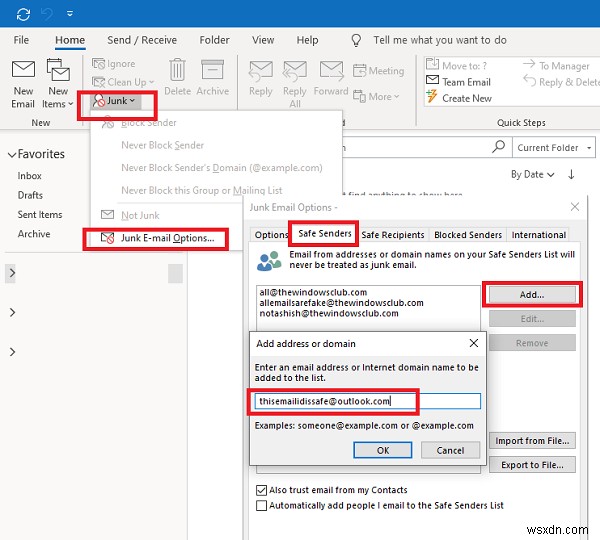Select allemailsarefake@thewindowsclub.com entry
The image size is (600, 540).
pyautogui.click(x=341, y=303)
